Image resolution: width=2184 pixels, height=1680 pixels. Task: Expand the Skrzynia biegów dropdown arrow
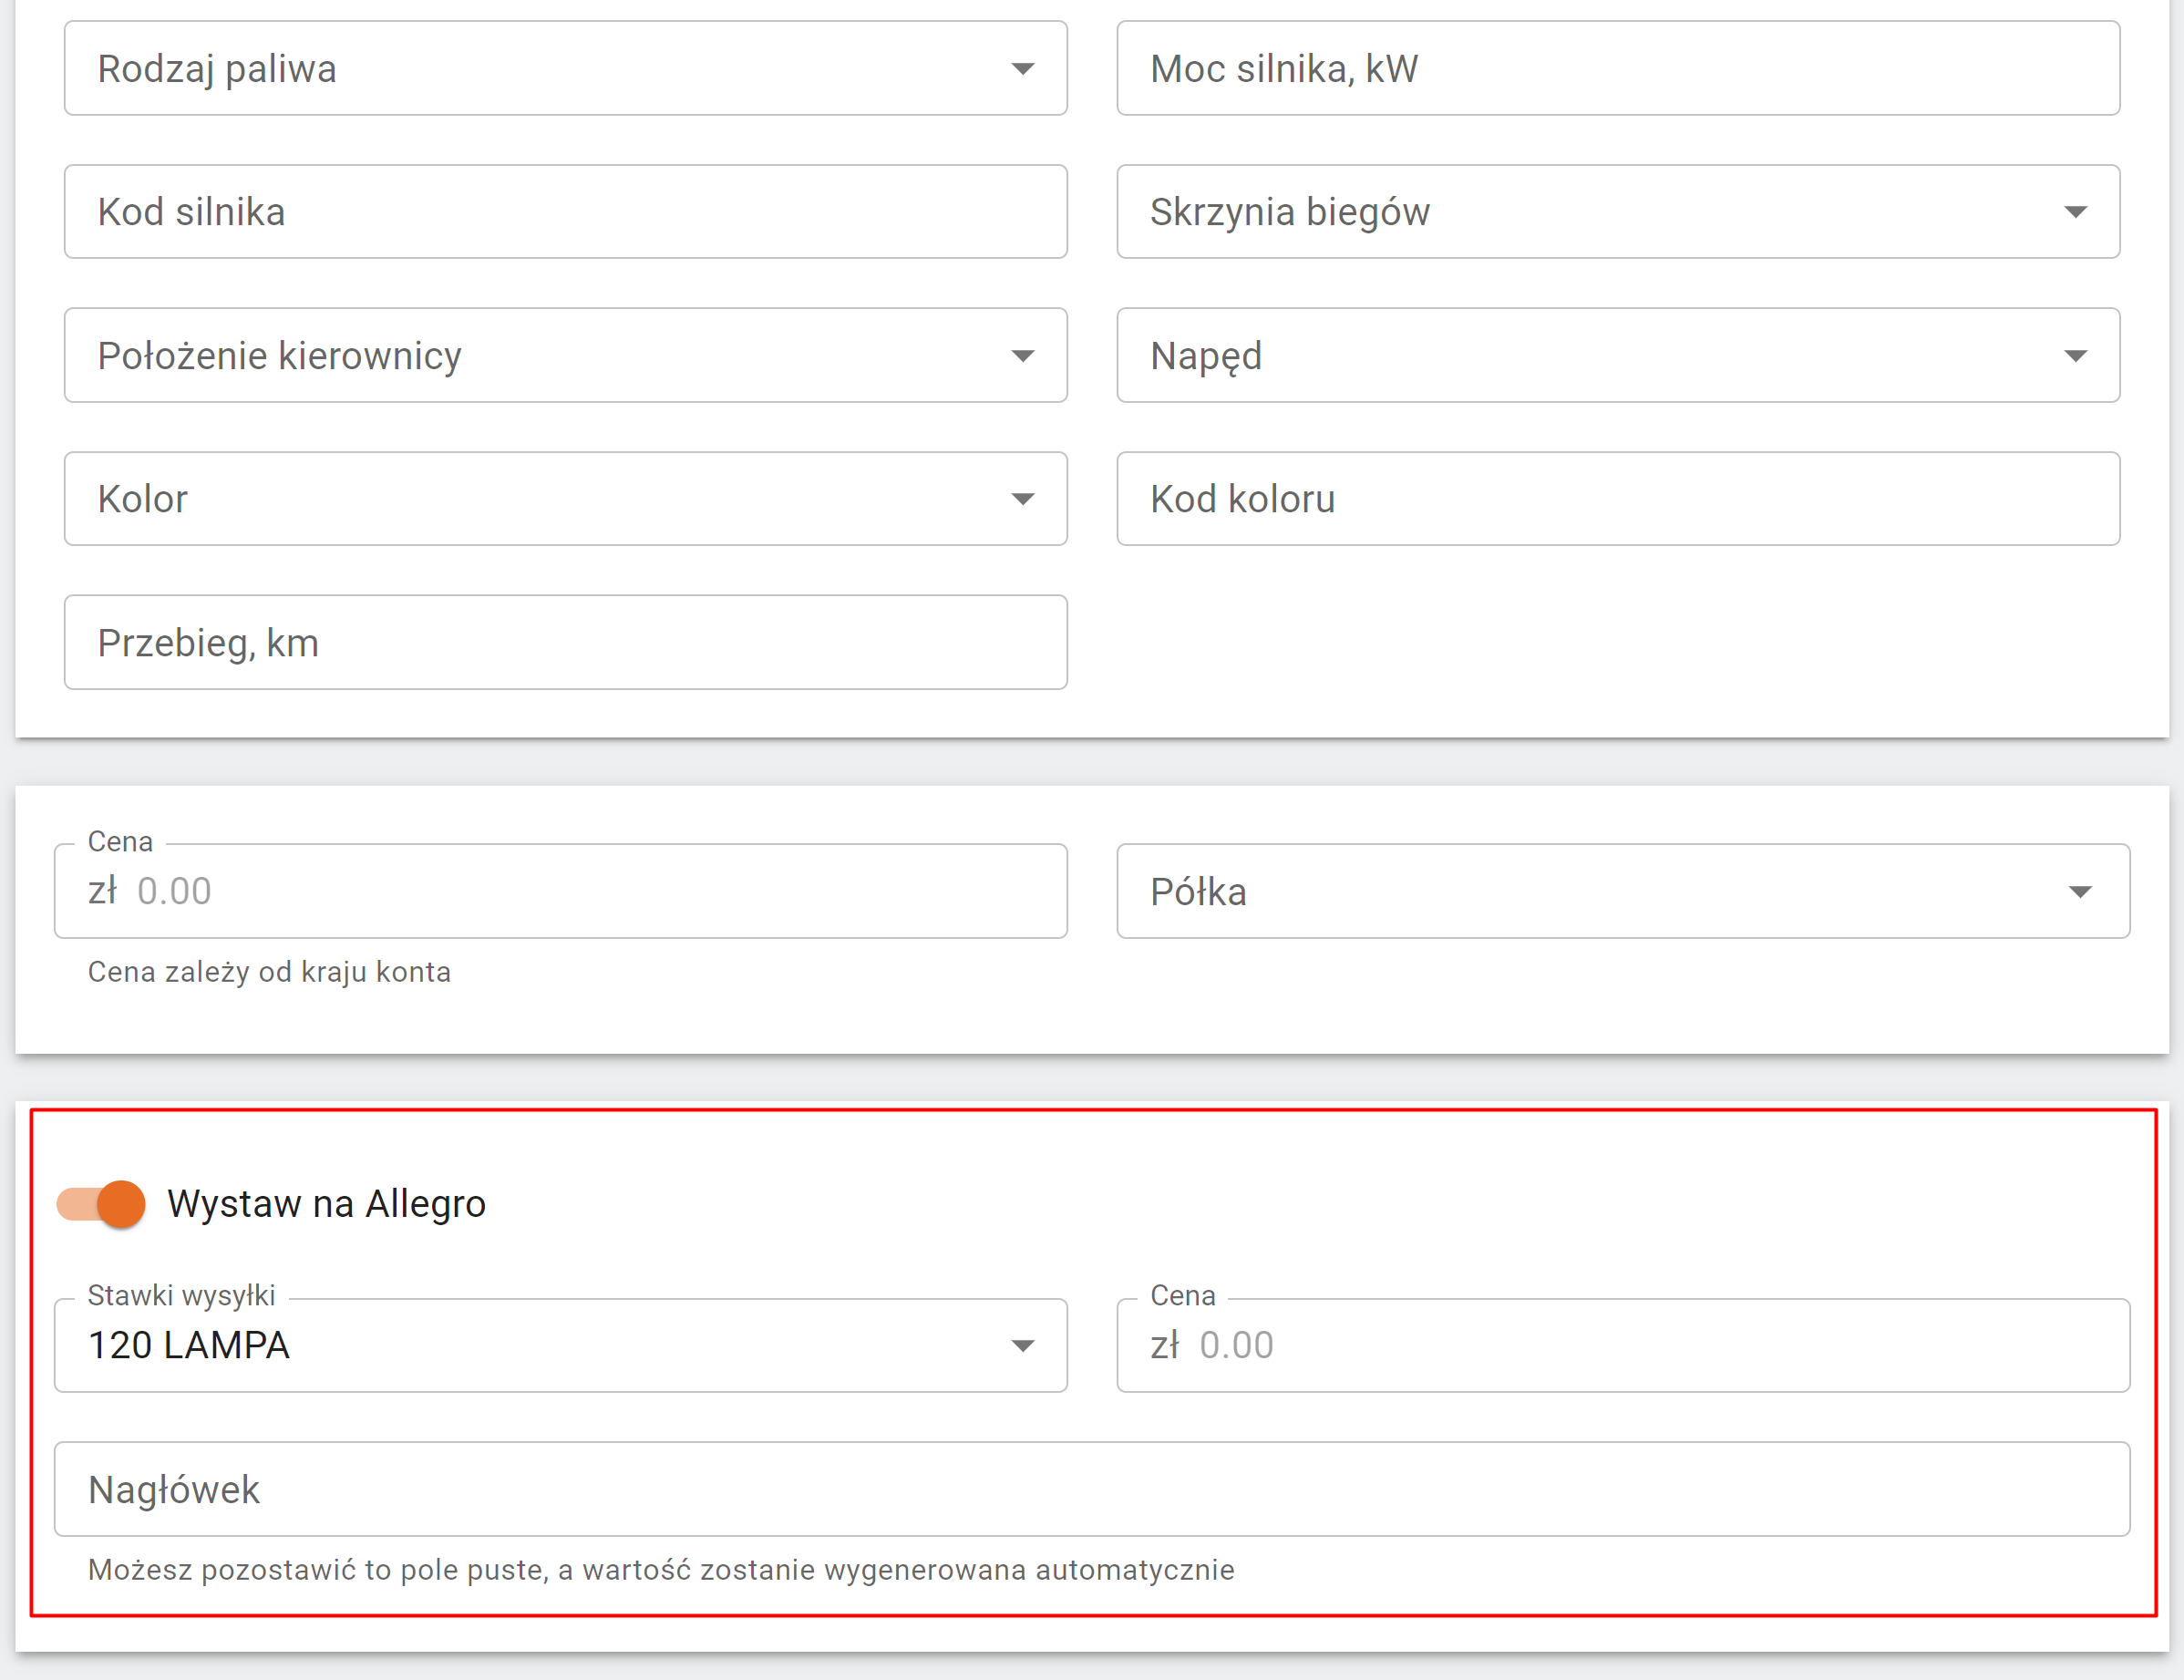tap(2075, 212)
